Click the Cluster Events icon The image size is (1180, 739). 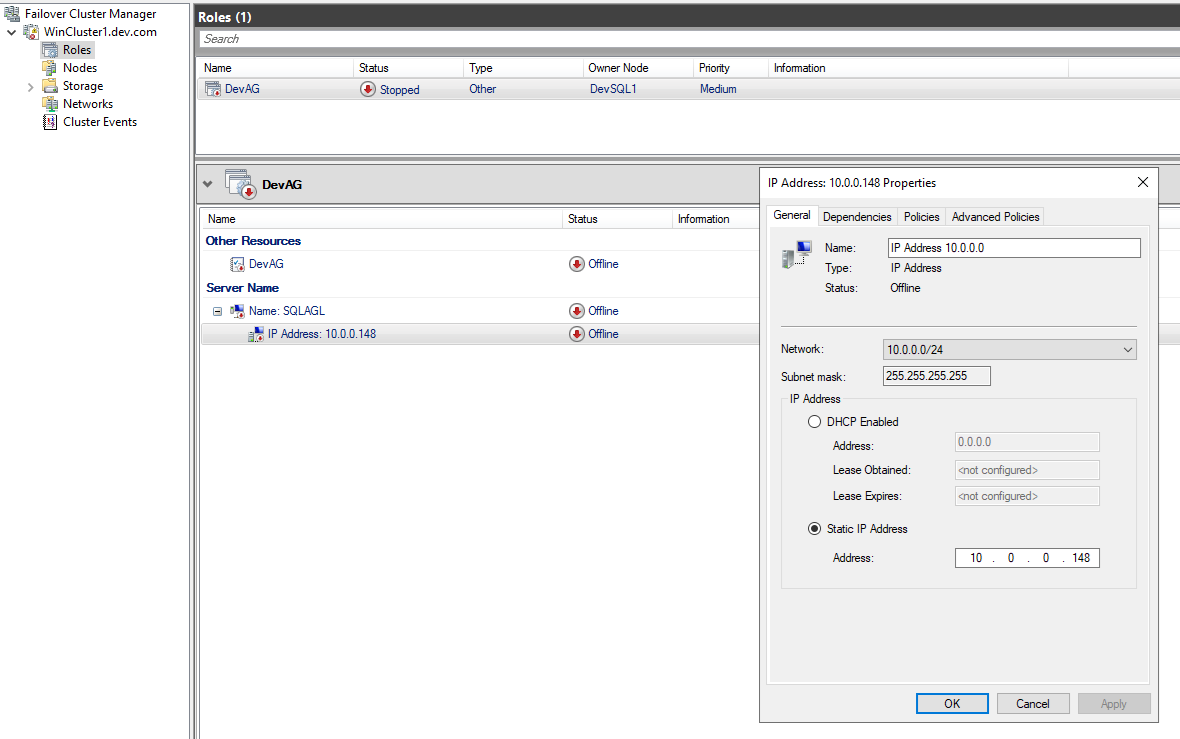(50, 122)
